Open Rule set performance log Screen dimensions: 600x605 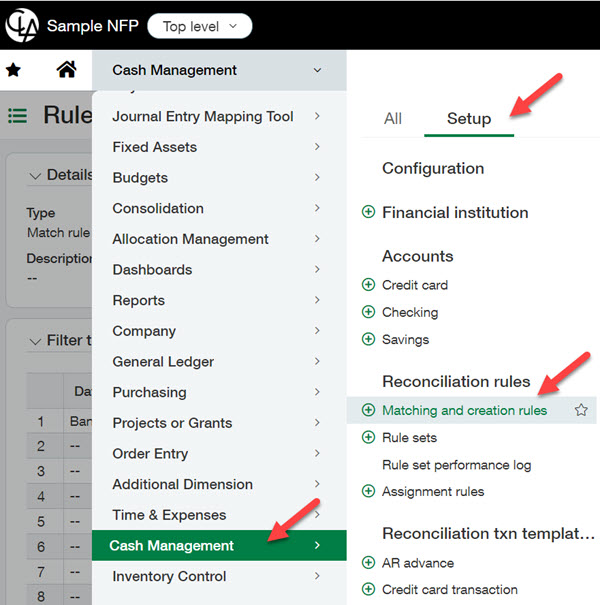click(456, 465)
